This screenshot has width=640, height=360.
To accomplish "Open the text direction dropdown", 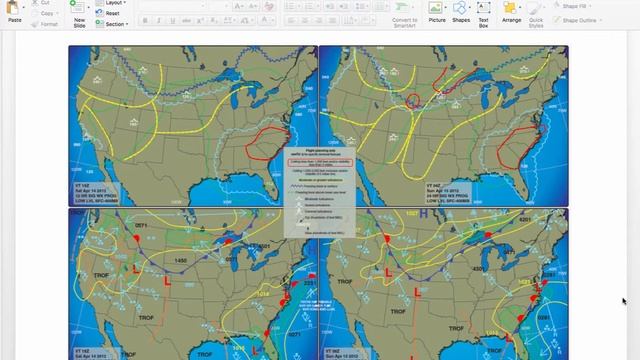I will tap(350, 20).
